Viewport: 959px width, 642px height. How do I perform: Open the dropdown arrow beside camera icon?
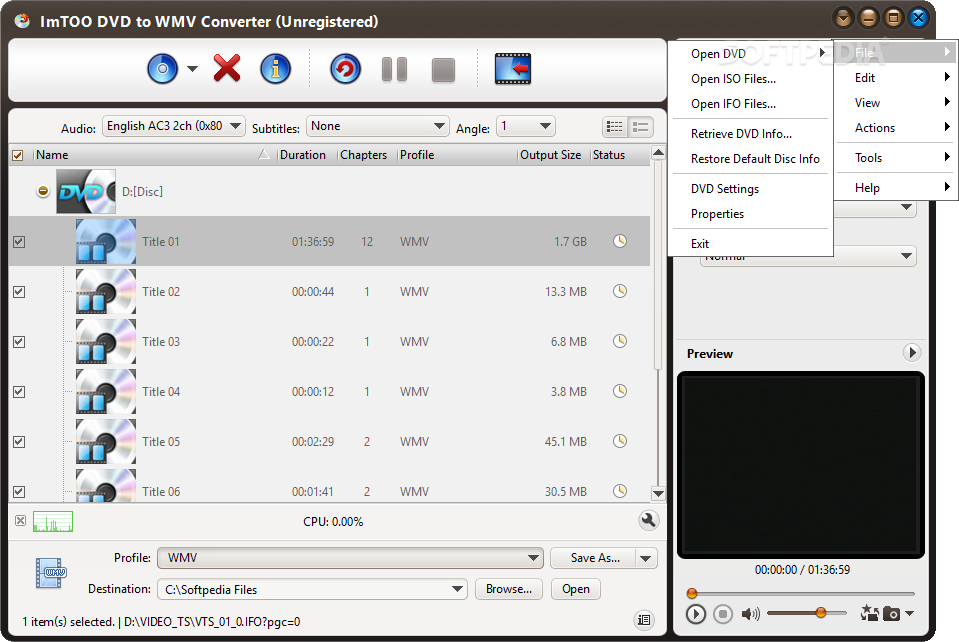pos(909,614)
